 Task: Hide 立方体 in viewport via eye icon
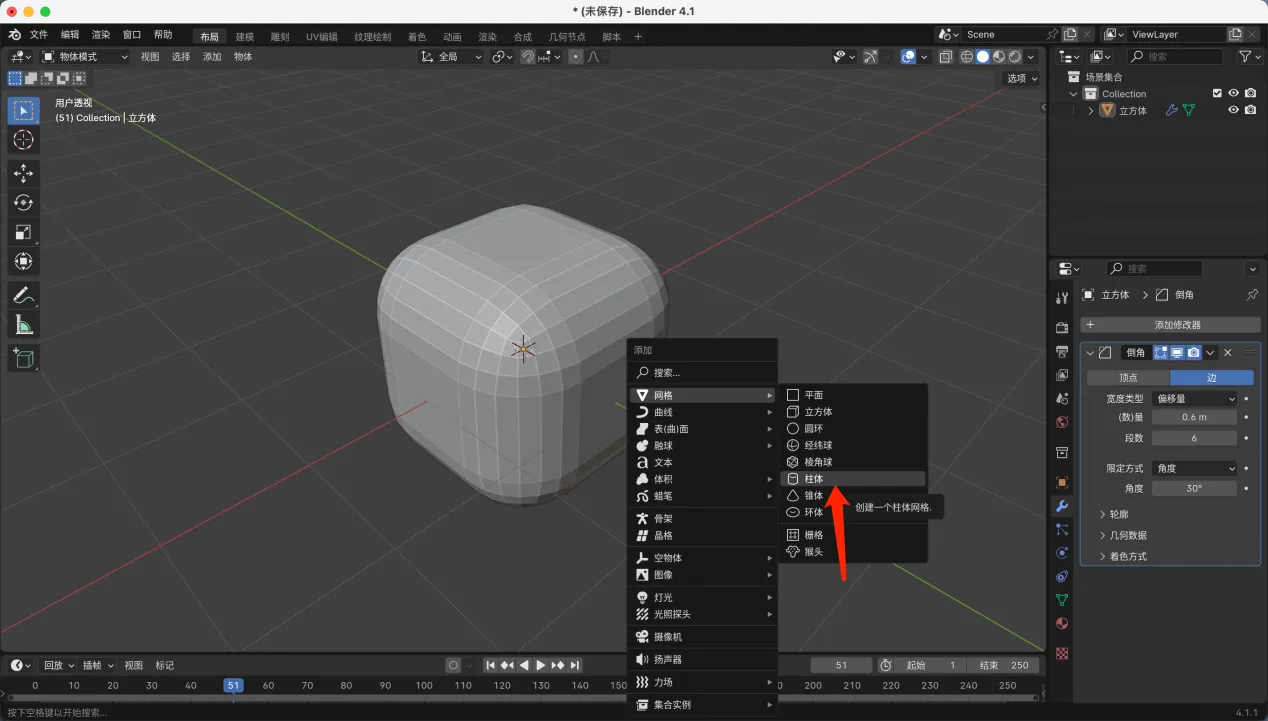[x=1233, y=110]
